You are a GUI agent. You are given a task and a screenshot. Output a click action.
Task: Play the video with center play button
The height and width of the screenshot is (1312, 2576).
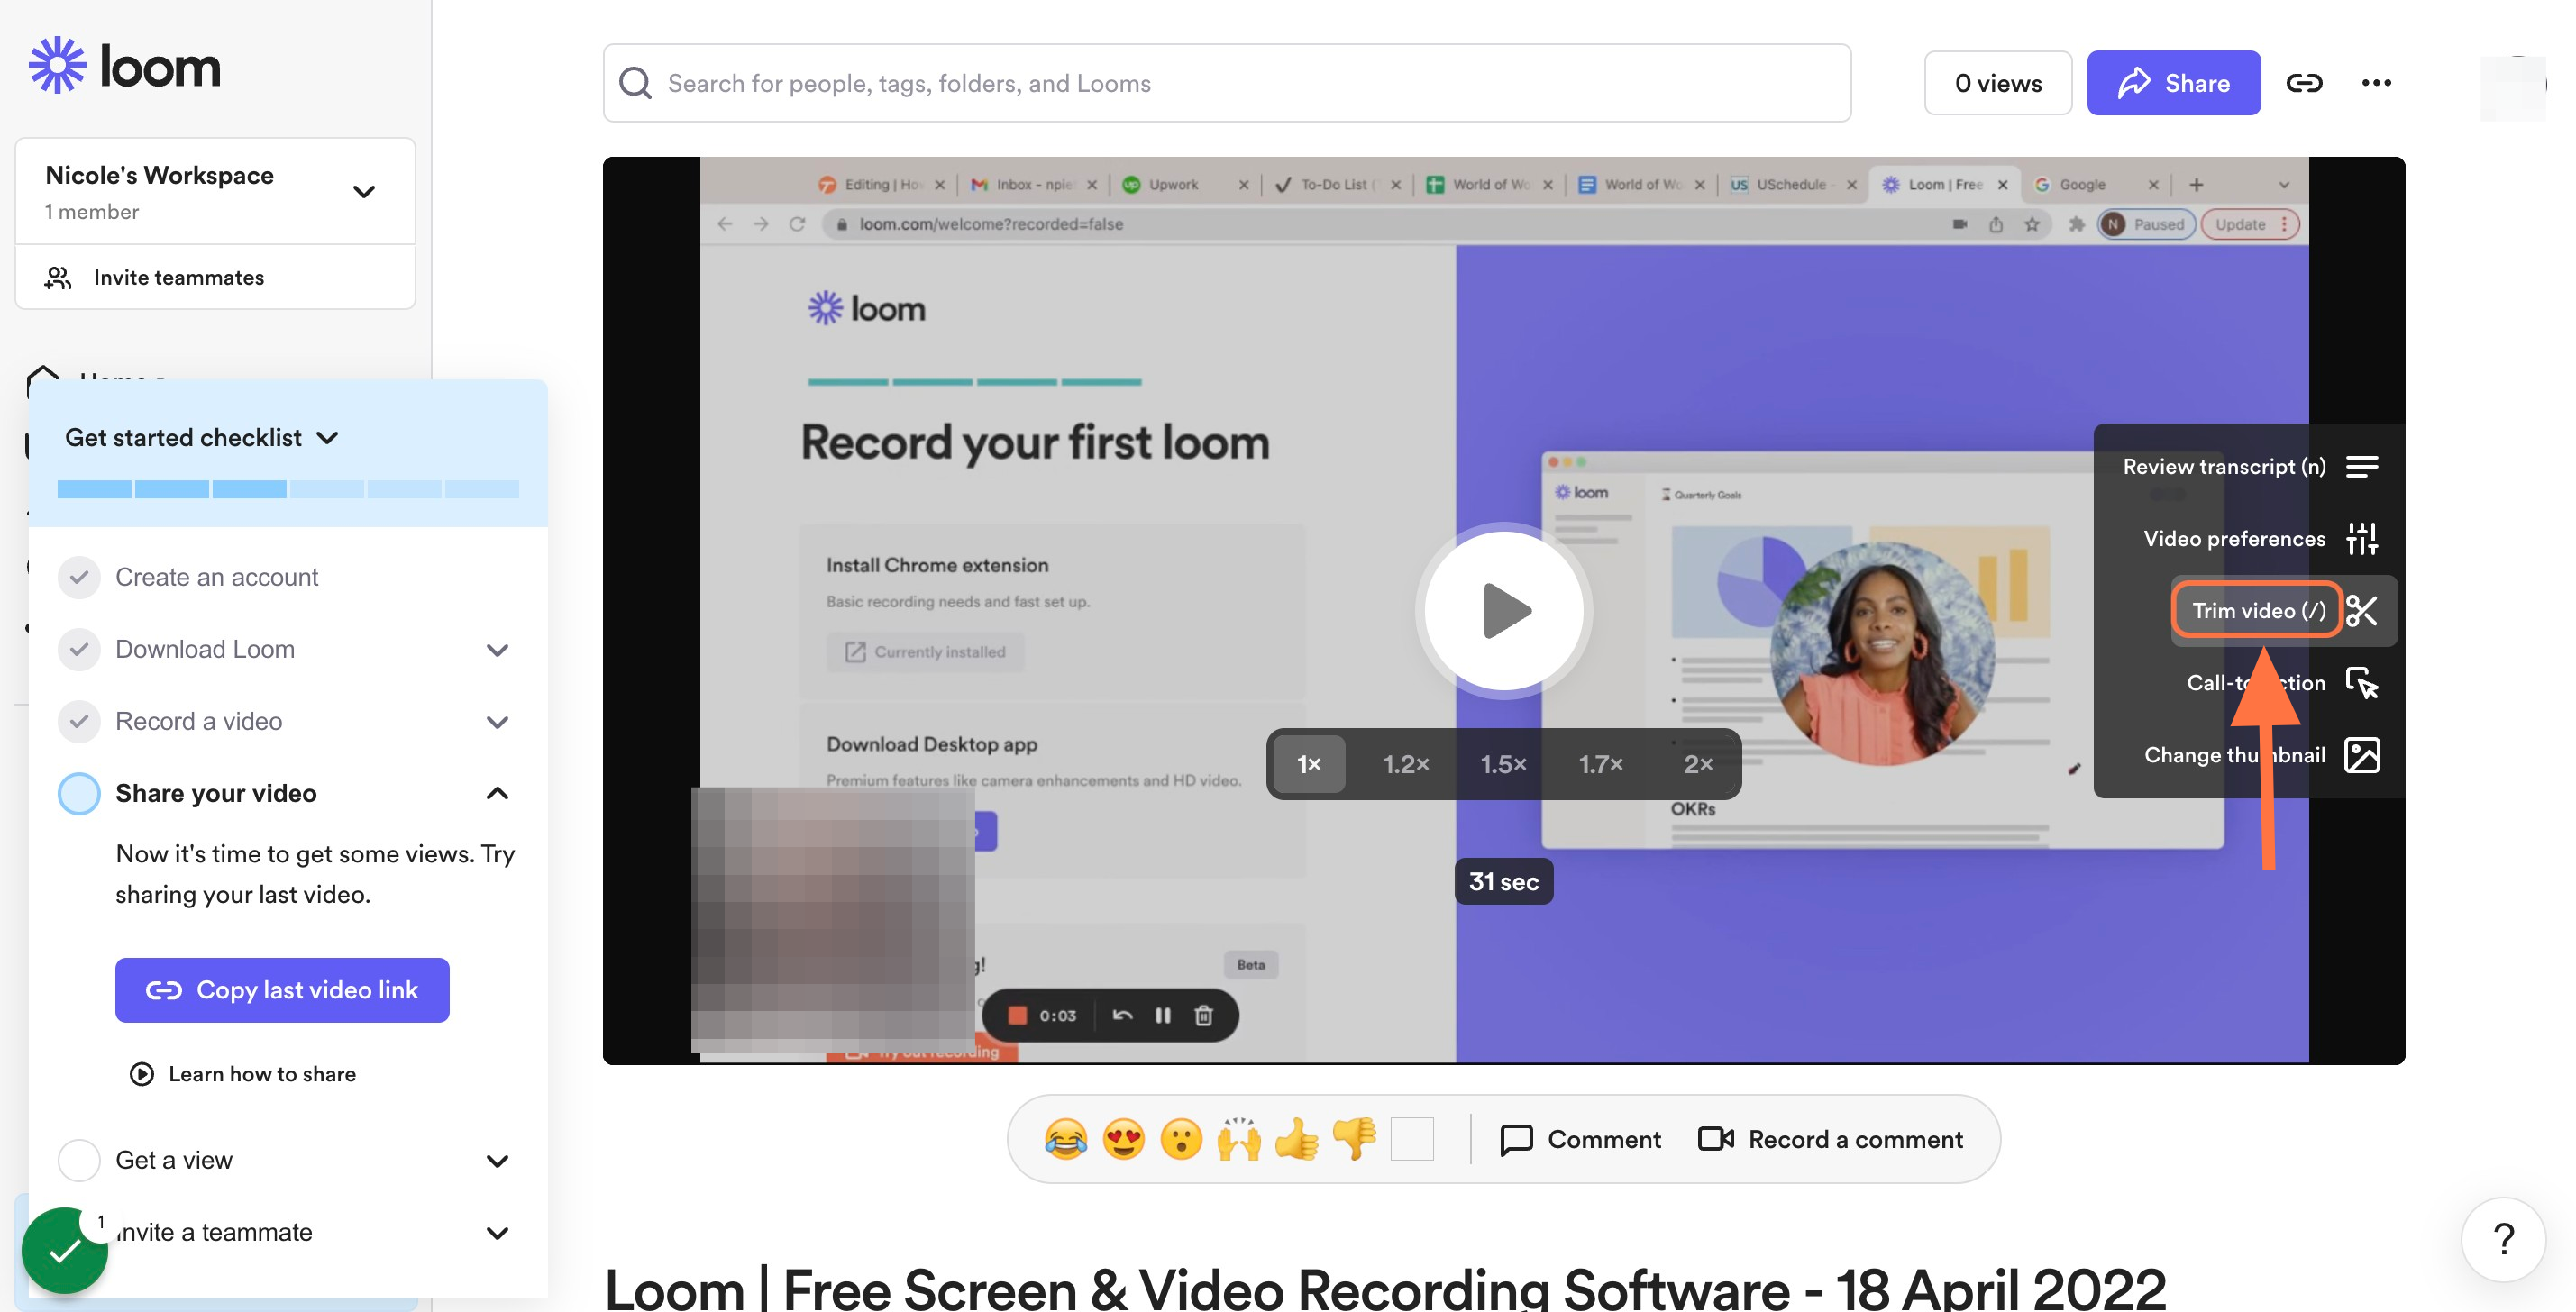click(1504, 610)
